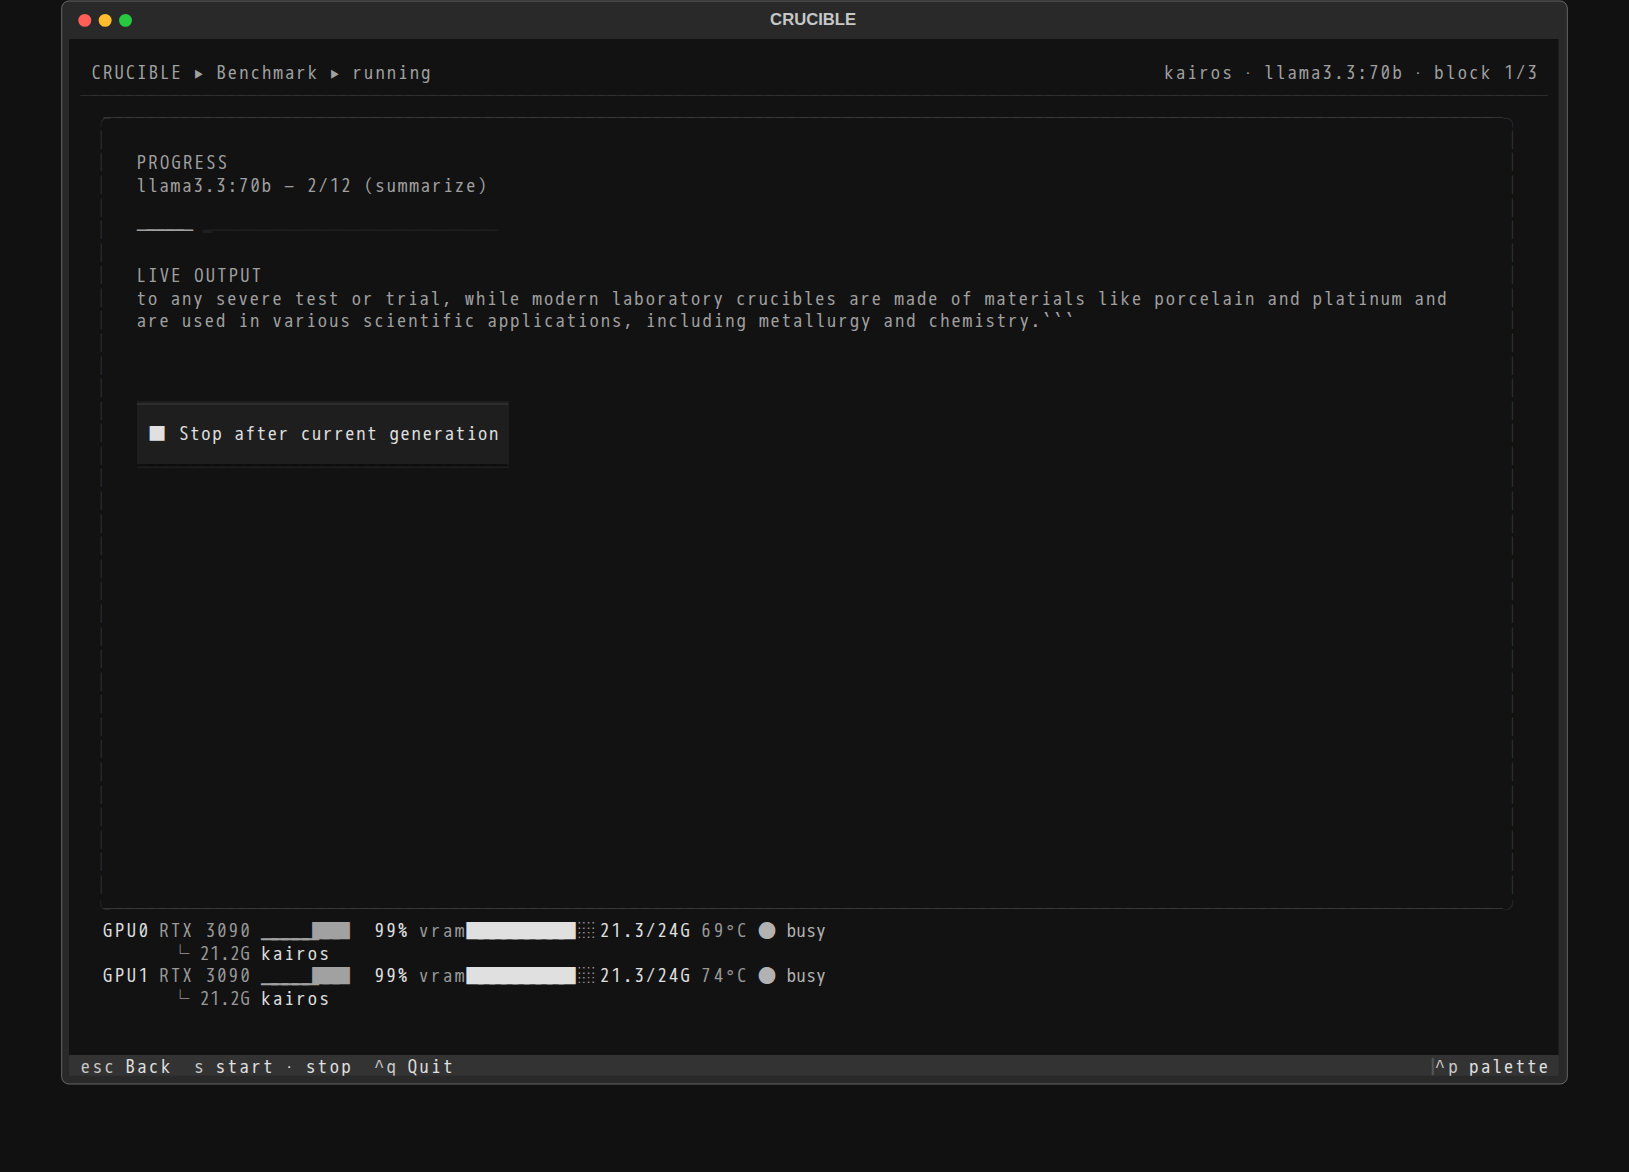Click the GPU1 RTX 3090 label

click(177, 976)
